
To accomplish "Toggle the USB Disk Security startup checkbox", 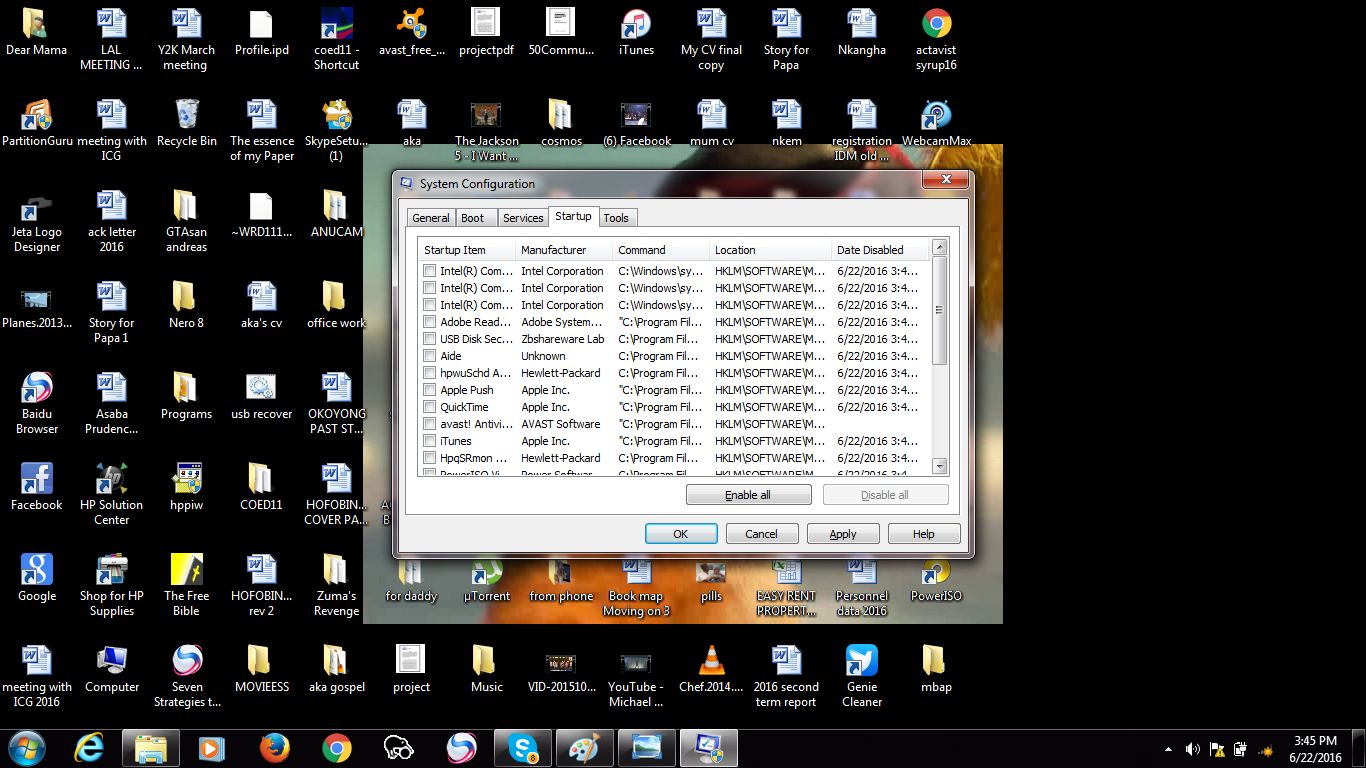I will [x=429, y=339].
